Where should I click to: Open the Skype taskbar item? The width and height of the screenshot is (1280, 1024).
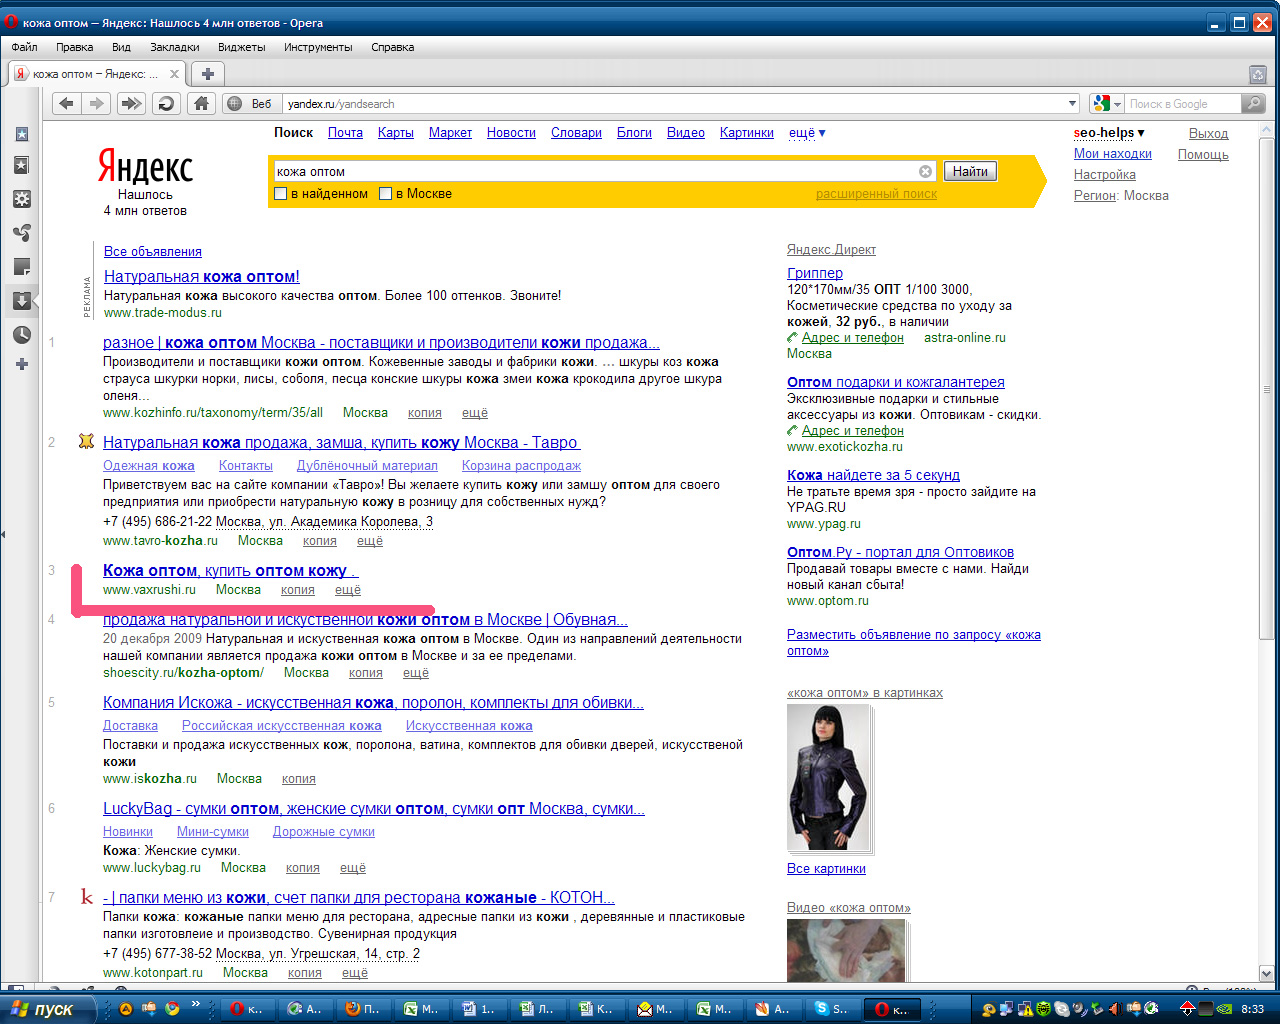(x=831, y=1009)
